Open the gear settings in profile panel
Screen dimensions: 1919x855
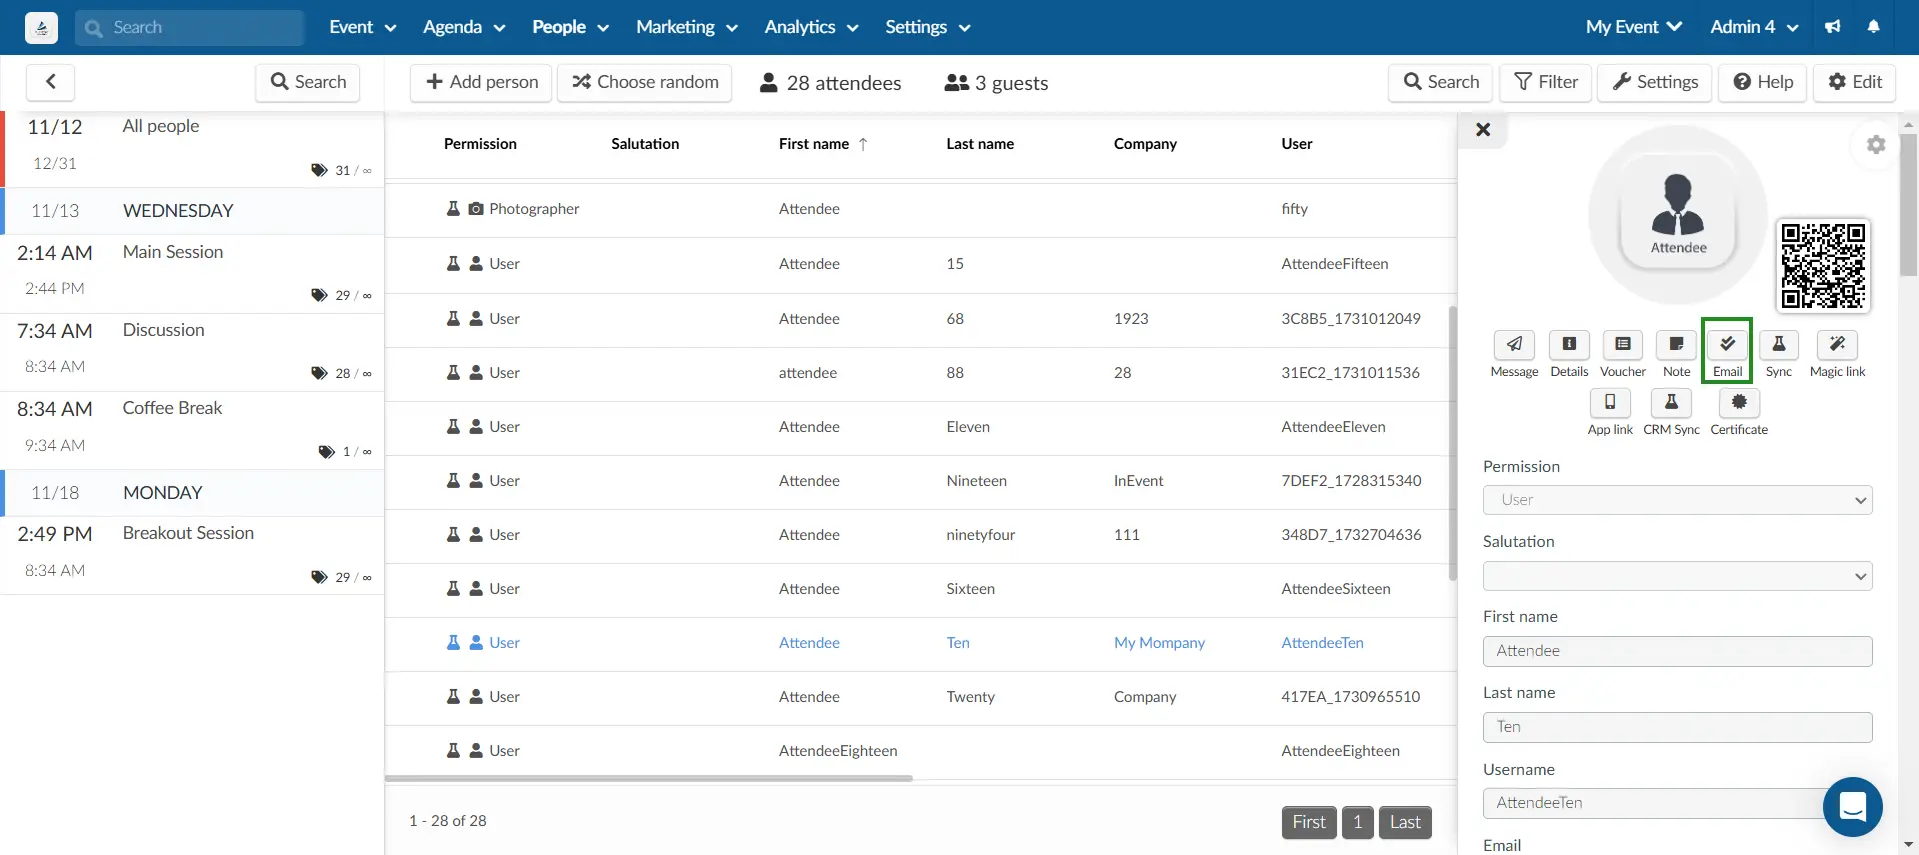click(x=1876, y=145)
